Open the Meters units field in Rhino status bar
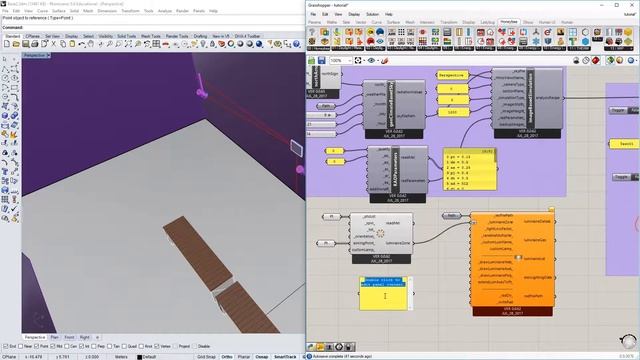This screenshot has width=640, height=360. click(x=121, y=357)
